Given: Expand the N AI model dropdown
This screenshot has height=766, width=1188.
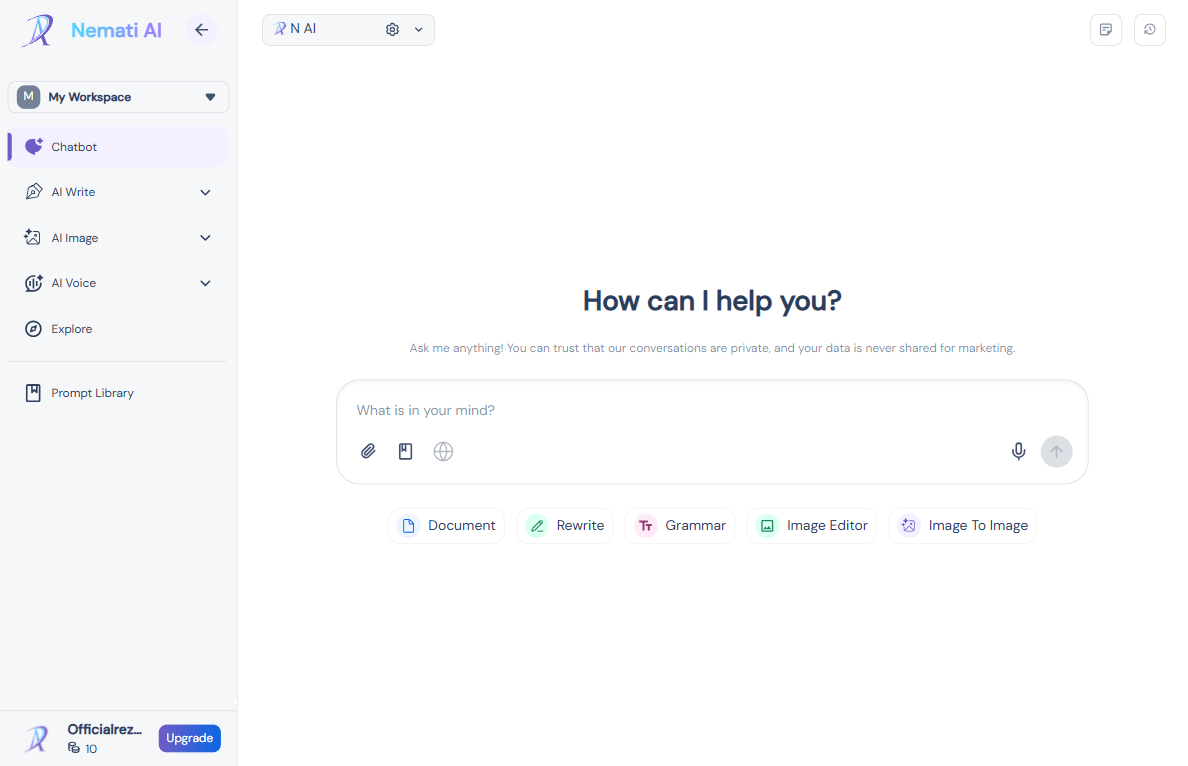Looking at the screenshot, I should coord(419,30).
